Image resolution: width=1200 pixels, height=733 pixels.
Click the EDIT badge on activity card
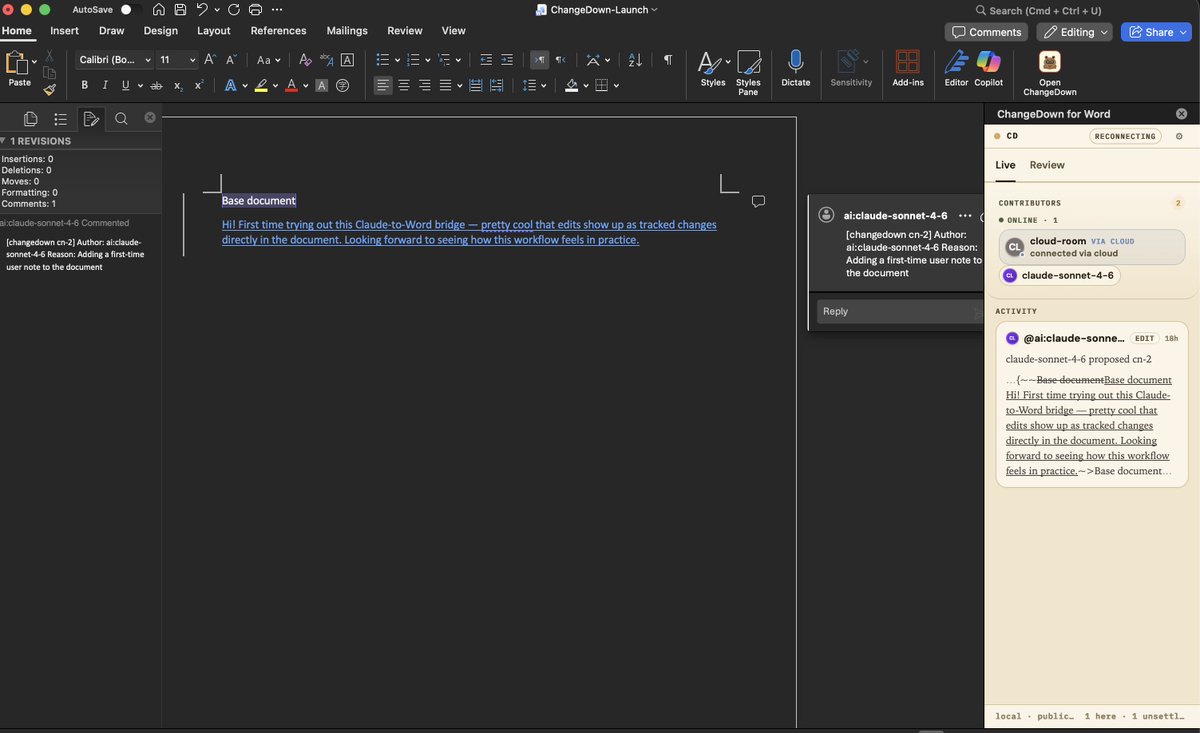coord(1145,339)
